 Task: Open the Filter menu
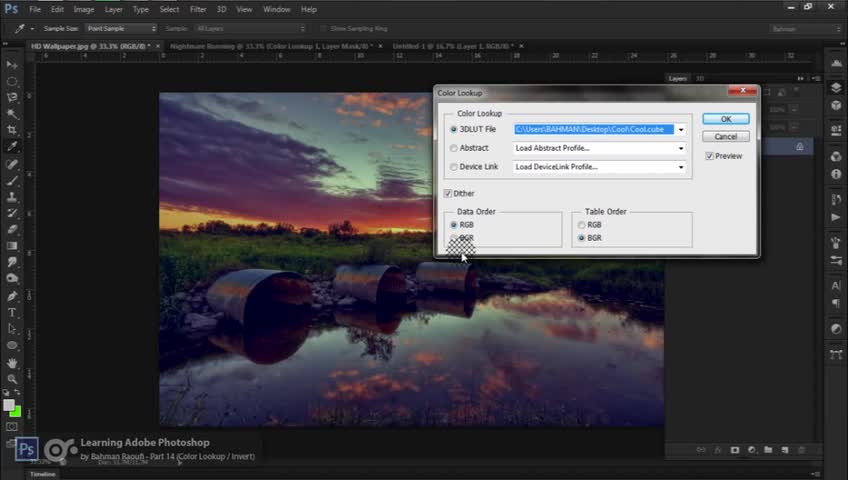pos(197,9)
